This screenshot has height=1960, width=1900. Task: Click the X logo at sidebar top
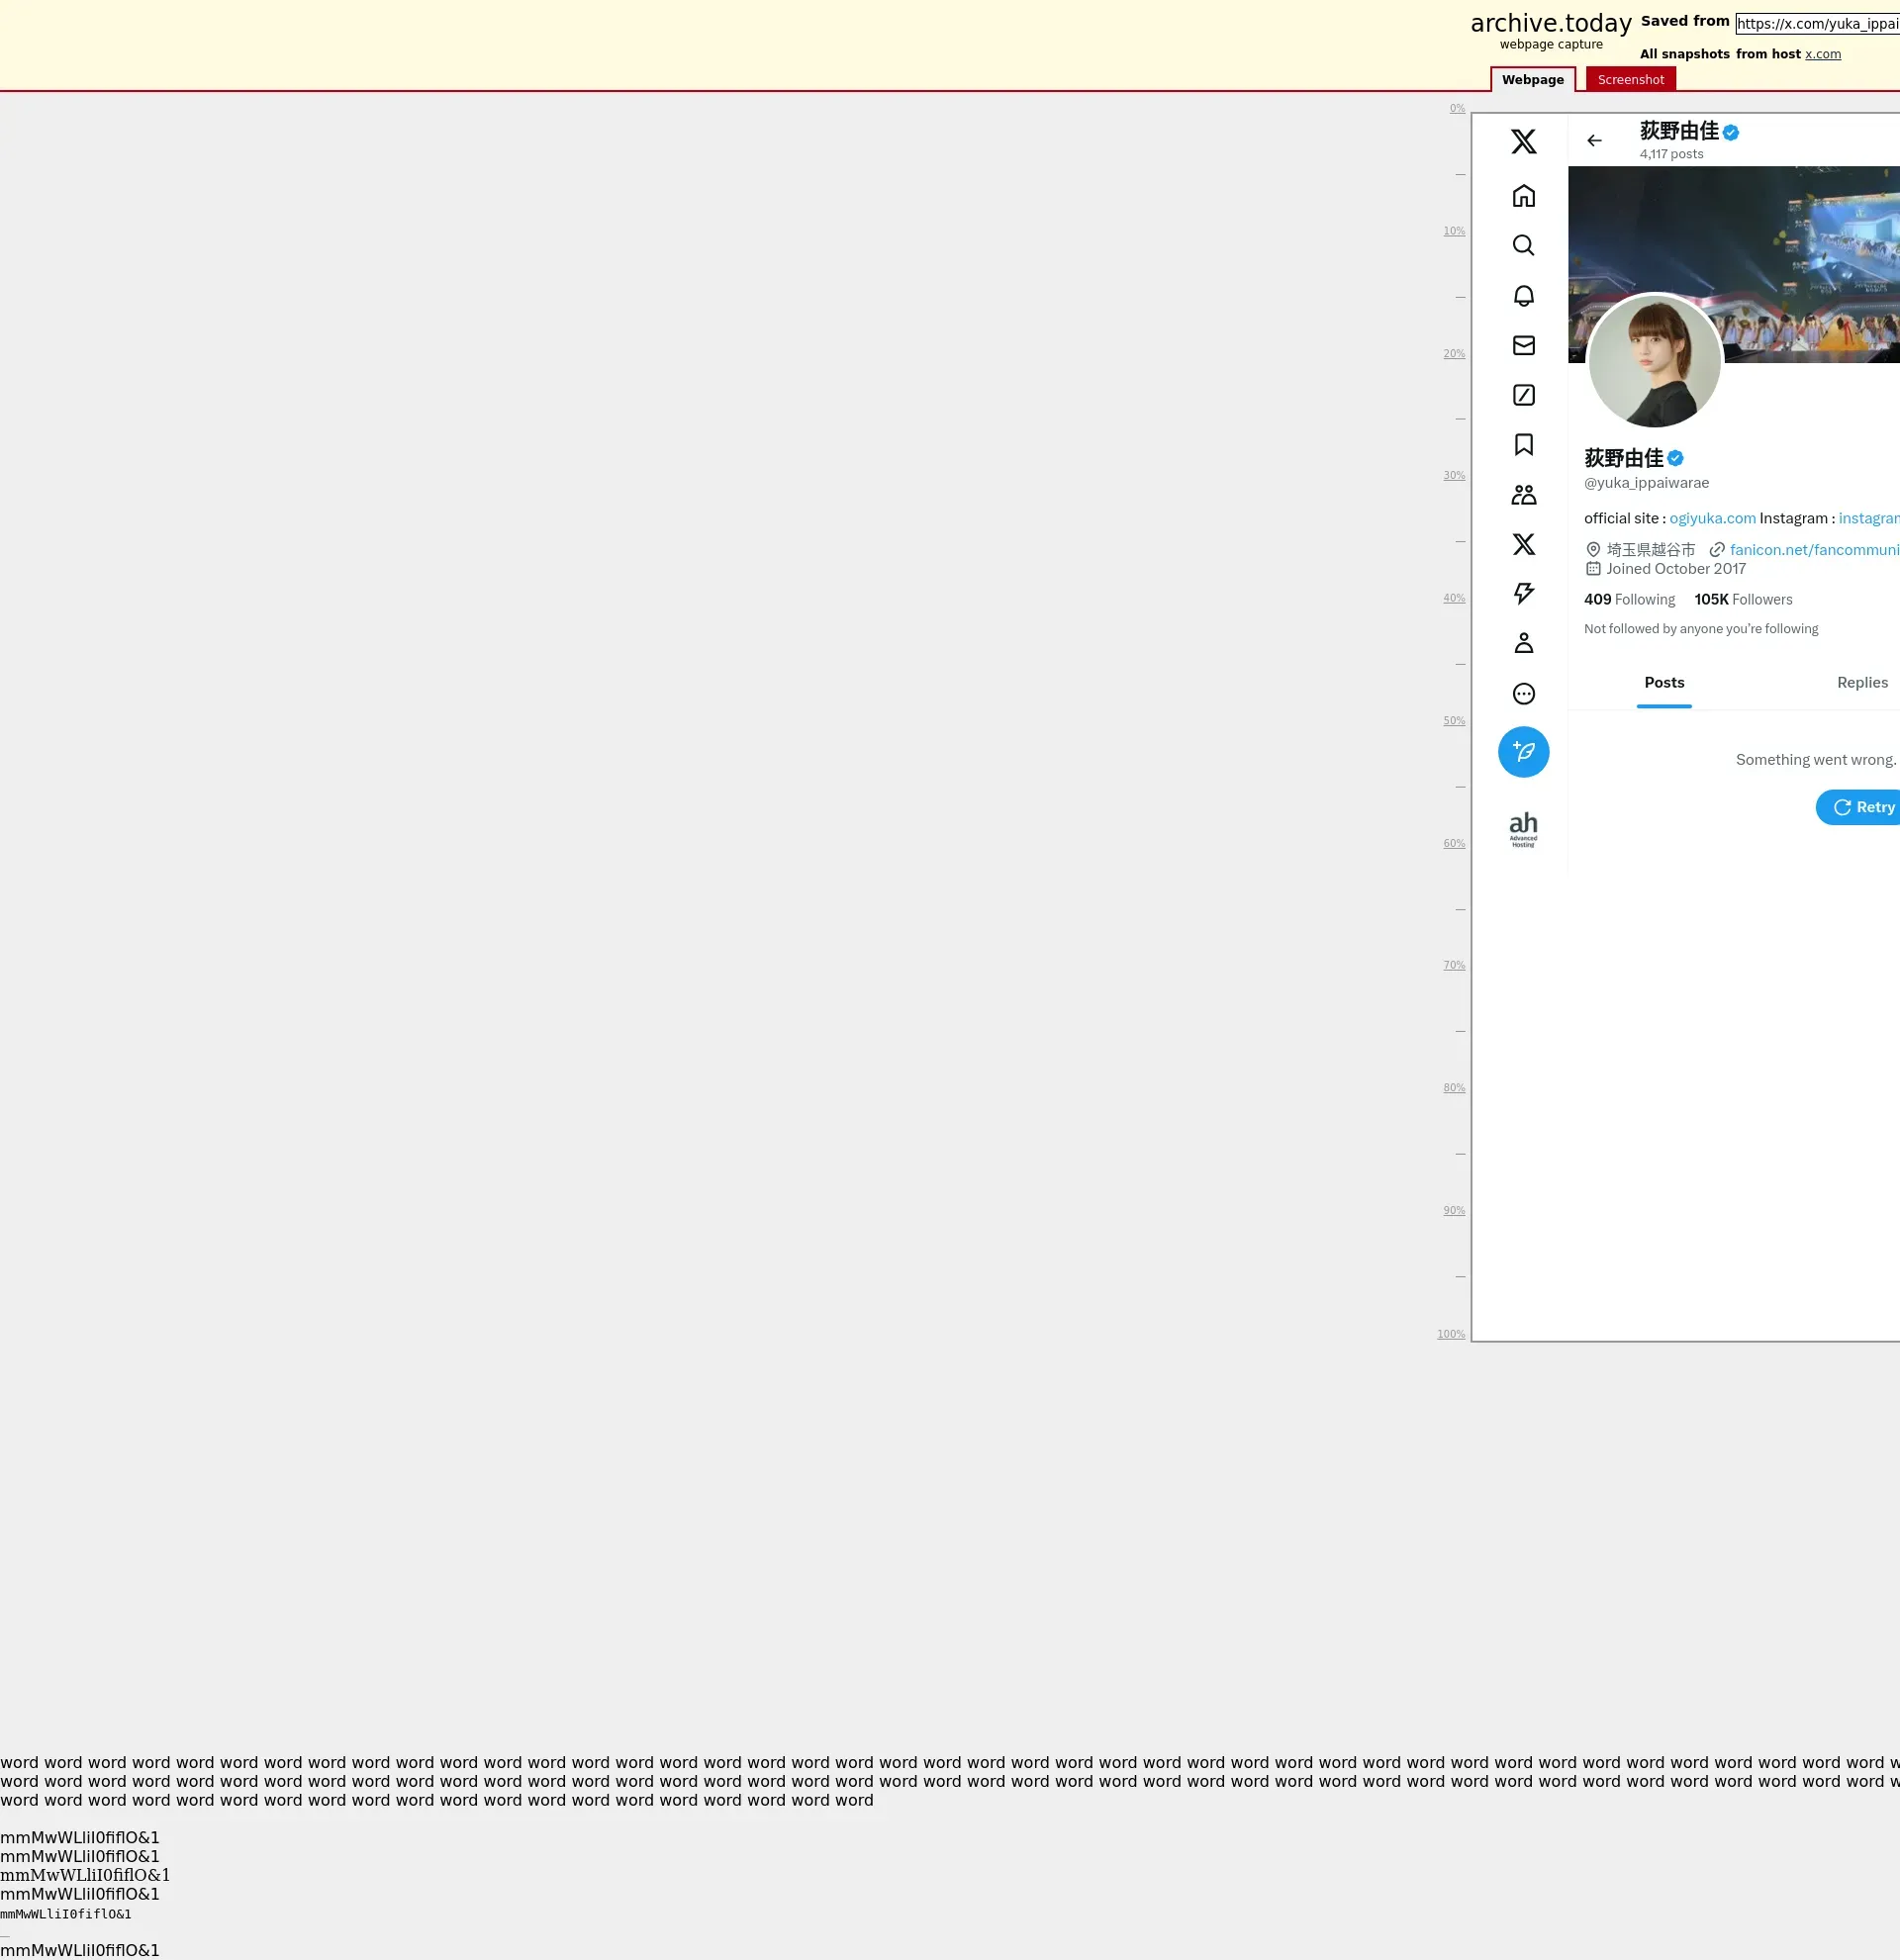pyautogui.click(x=1523, y=141)
